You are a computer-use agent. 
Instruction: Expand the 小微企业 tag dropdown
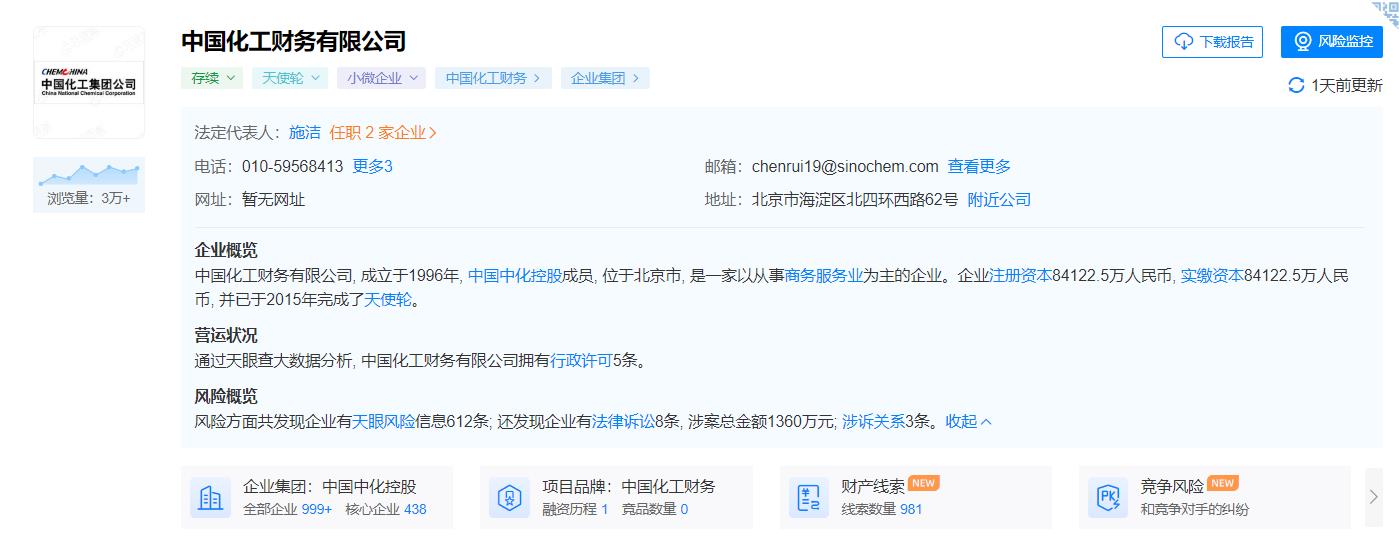[382, 78]
